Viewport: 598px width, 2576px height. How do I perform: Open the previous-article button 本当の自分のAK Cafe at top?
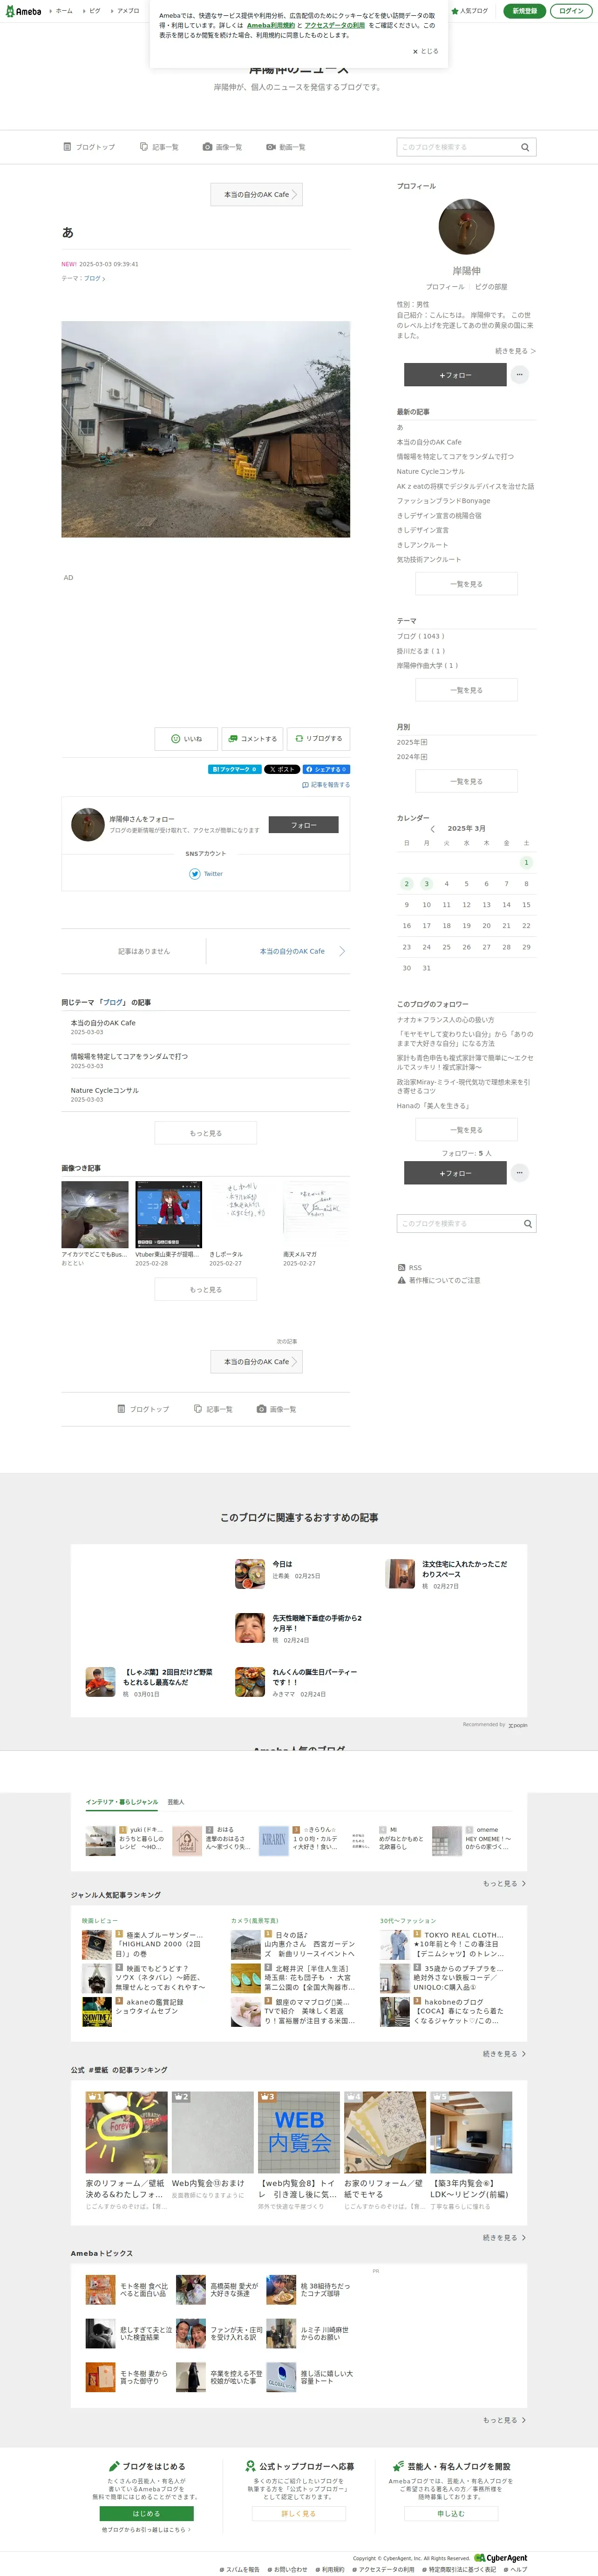(x=256, y=195)
